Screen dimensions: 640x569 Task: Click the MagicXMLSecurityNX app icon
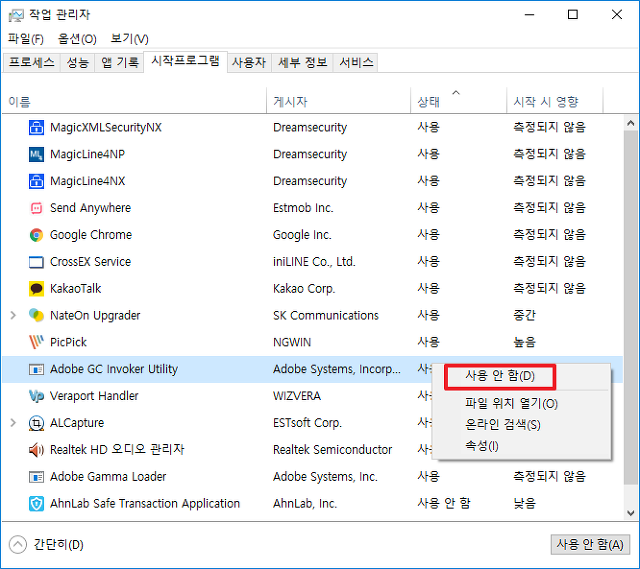[x=36, y=127]
